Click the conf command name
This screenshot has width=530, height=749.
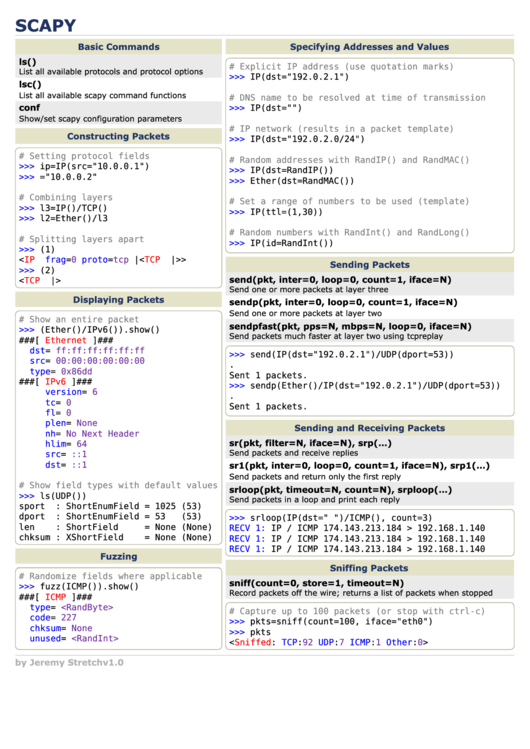[30, 108]
